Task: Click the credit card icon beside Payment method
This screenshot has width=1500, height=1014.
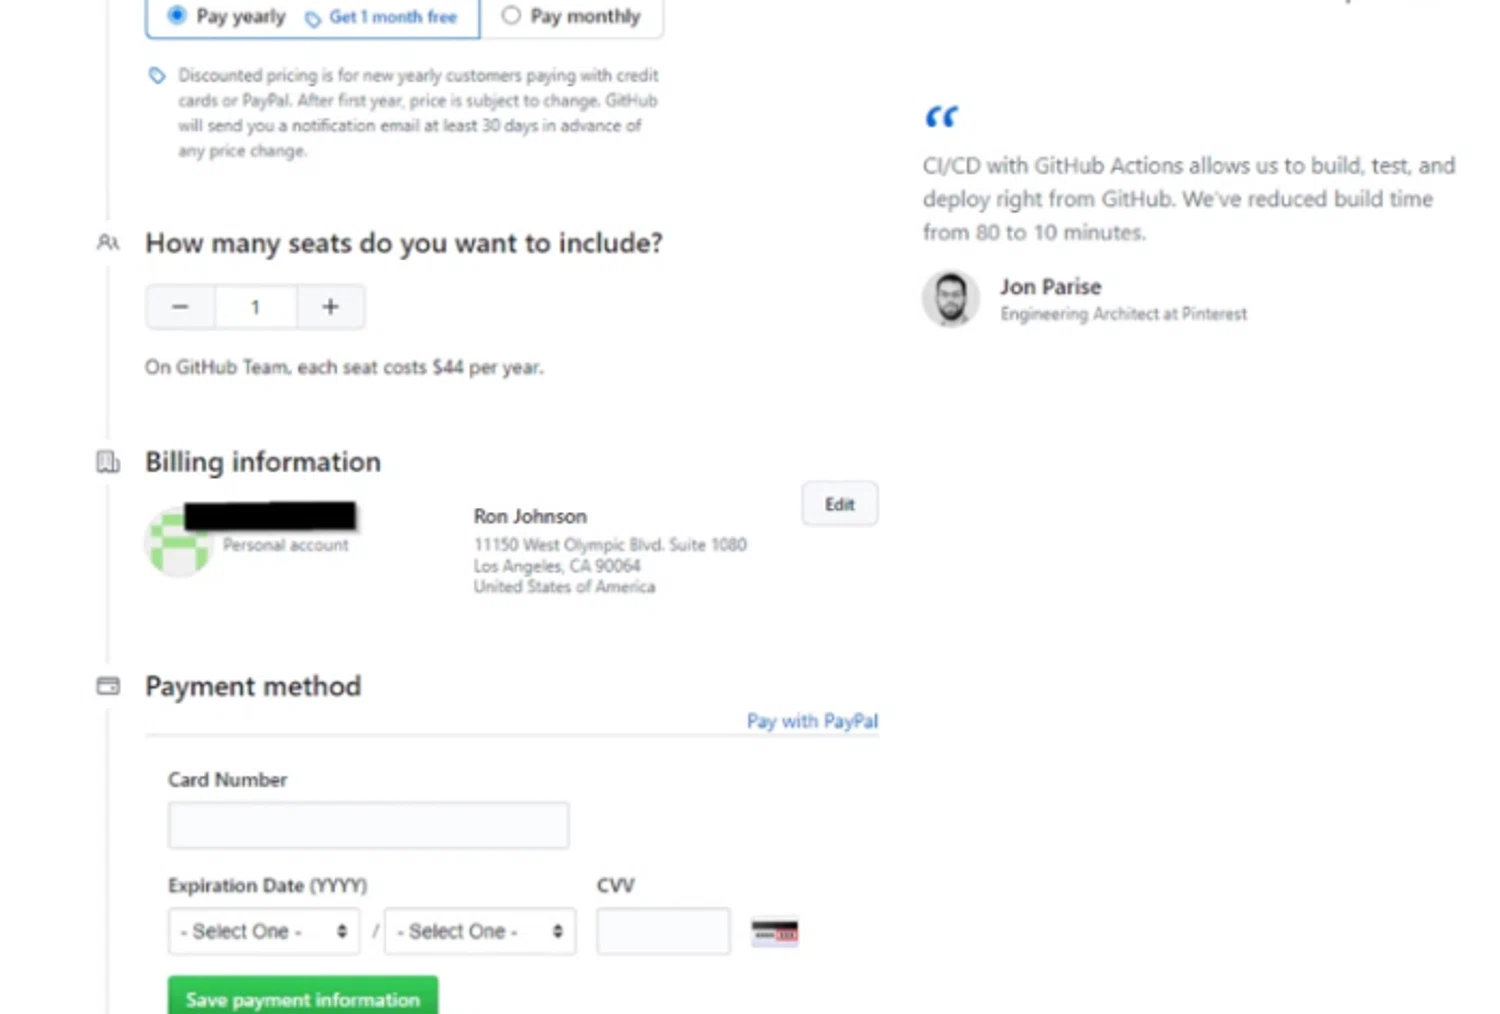Action: (x=108, y=686)
